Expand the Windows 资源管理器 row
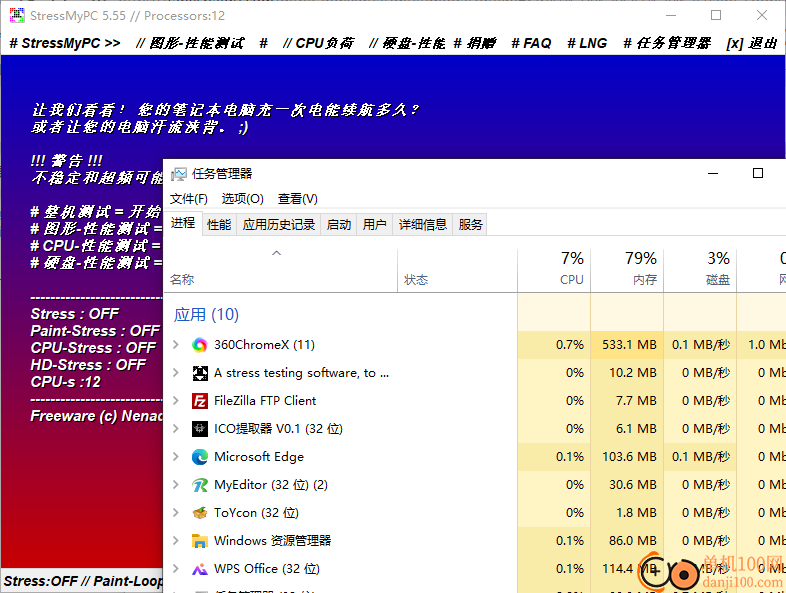Image resolution: width=786 pixels, height=593 pixels. [x=176, y=541]
